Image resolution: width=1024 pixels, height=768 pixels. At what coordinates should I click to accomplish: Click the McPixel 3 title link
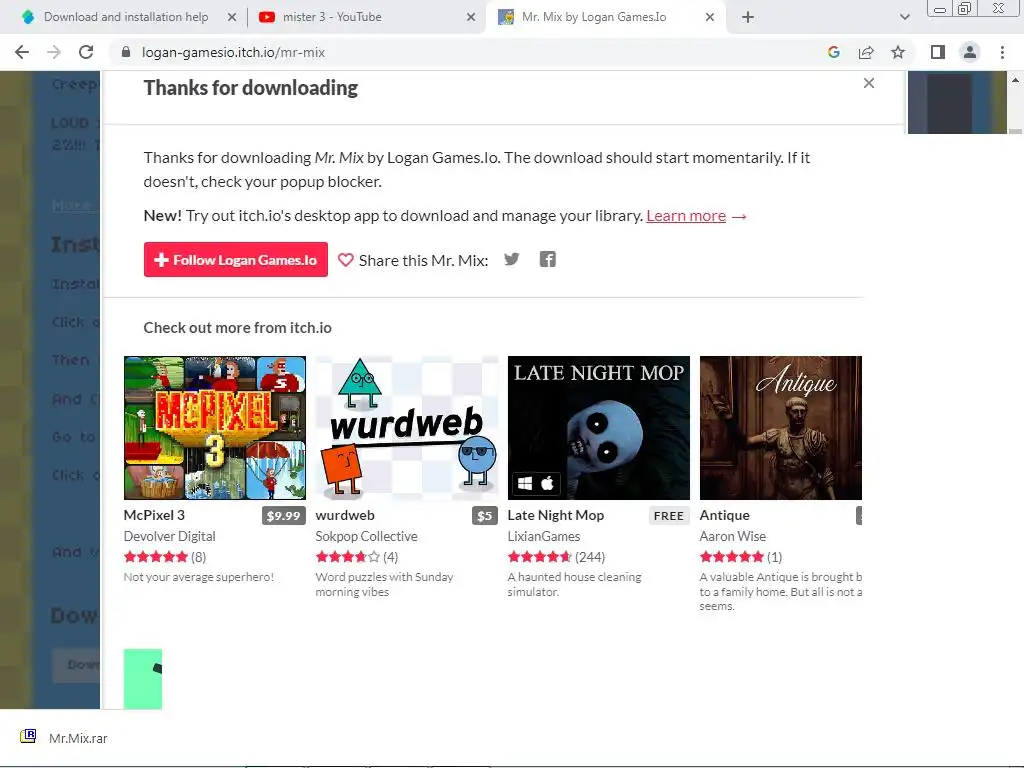pyautogui.click(x=154, y=515)
